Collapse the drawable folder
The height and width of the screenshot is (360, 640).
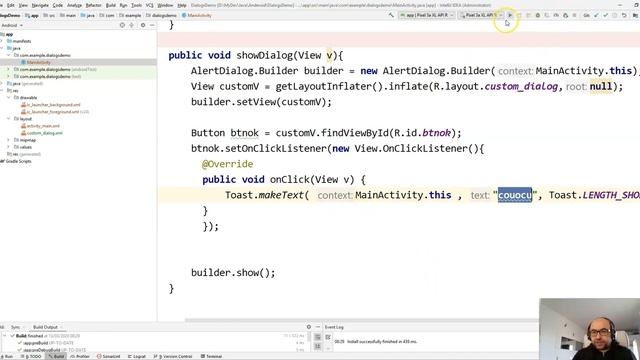coord(8,98)
